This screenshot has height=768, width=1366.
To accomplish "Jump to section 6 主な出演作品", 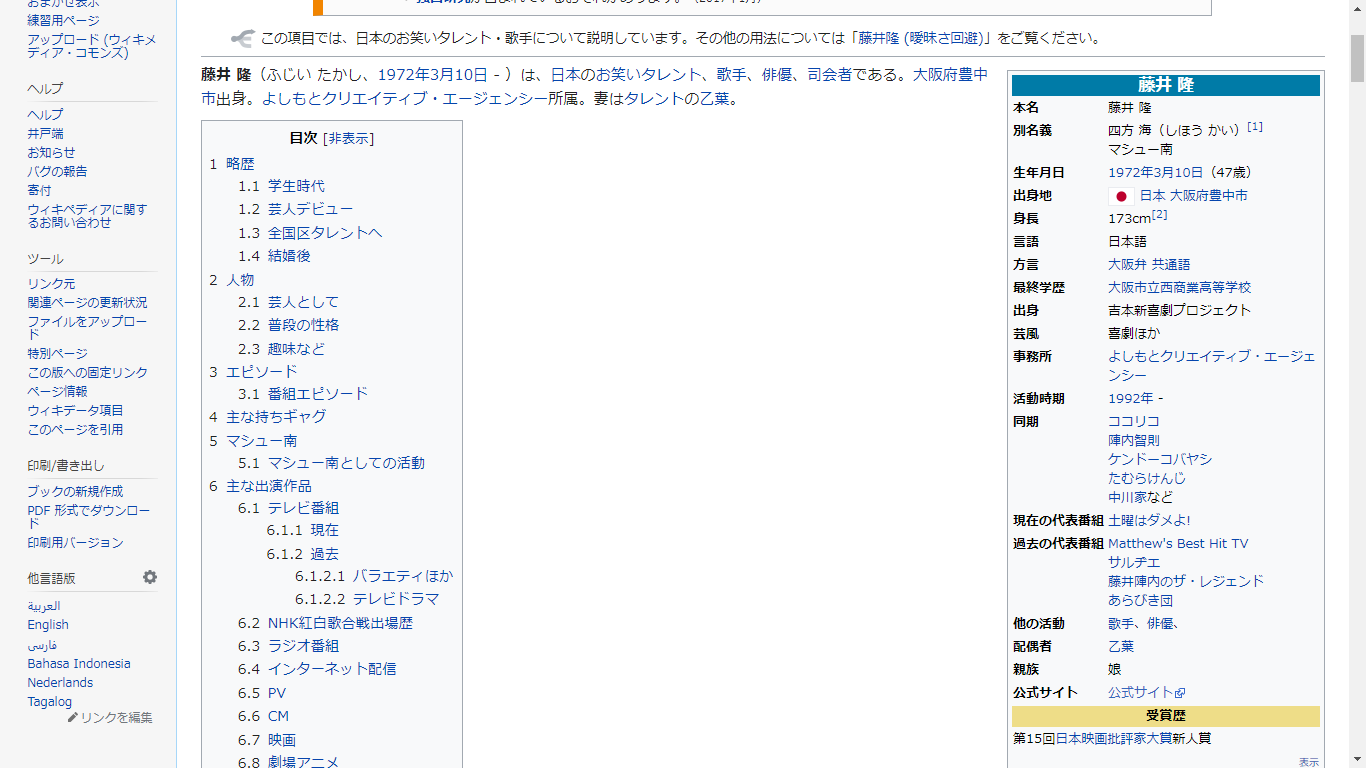I will [260, 486].
